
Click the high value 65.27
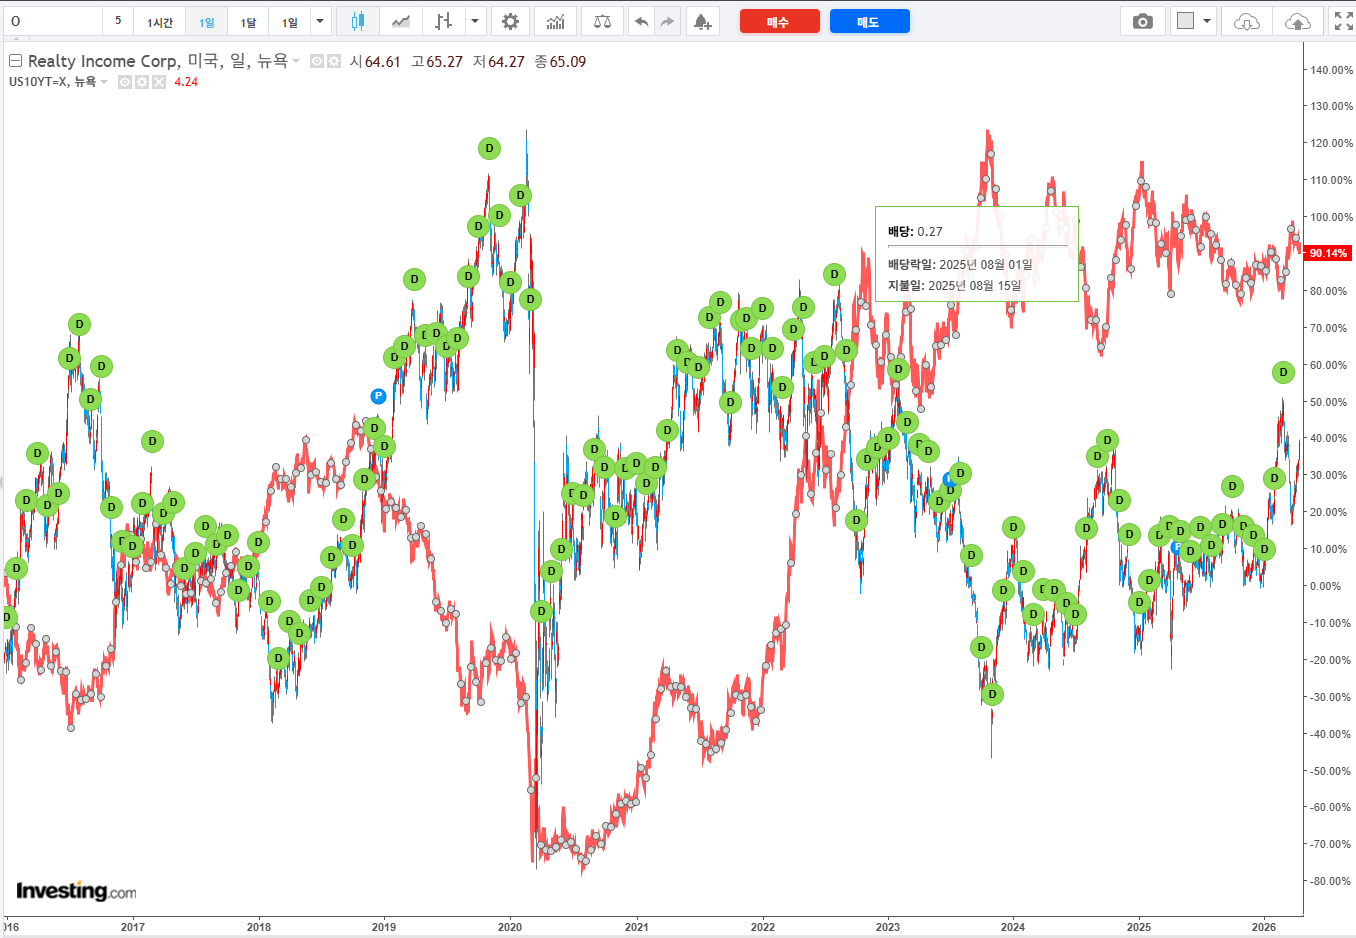coord(444,62)
